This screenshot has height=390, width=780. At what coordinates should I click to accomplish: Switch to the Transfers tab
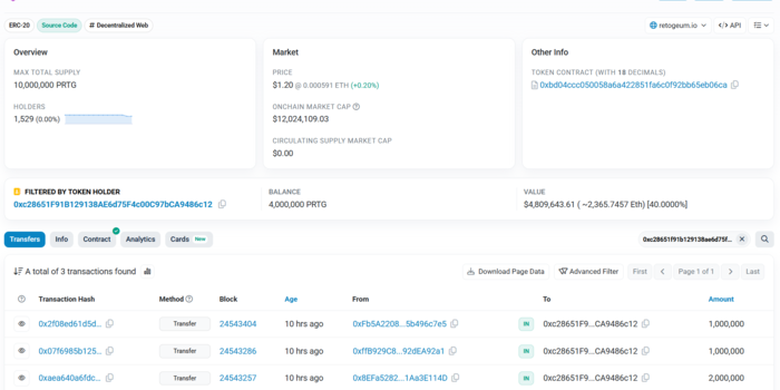[25, 239]
